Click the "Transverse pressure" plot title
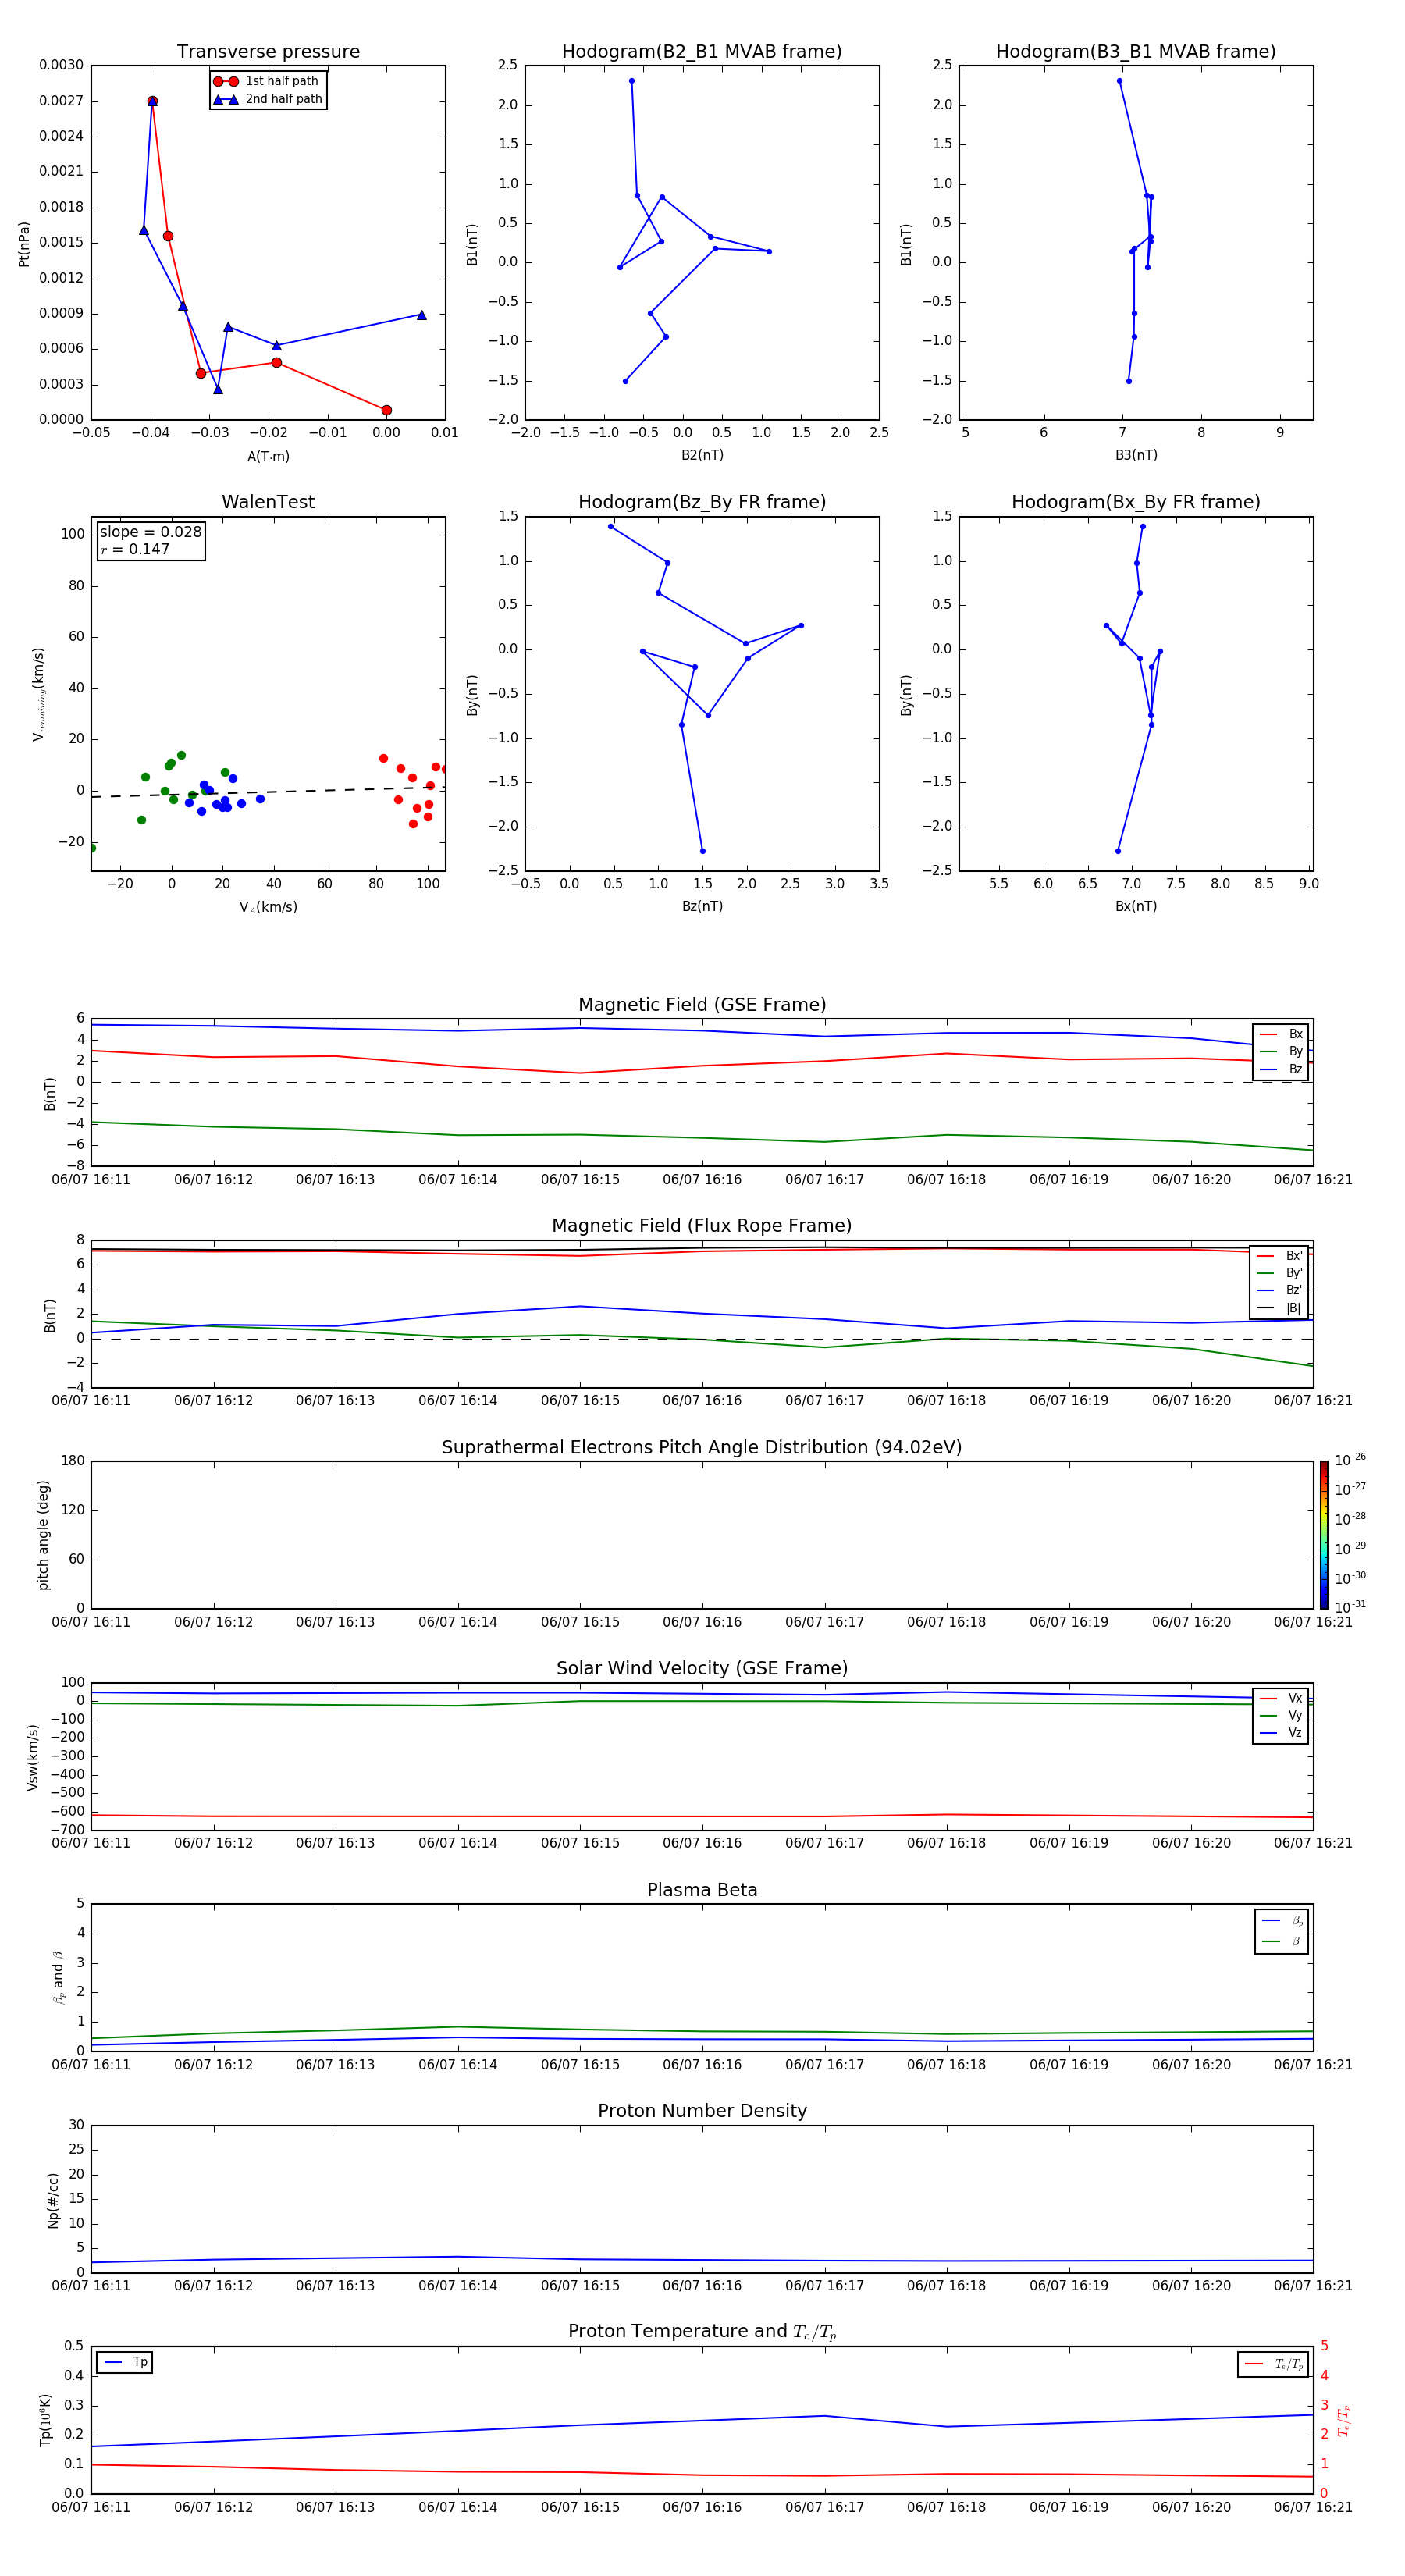 [x=268, y=52]
